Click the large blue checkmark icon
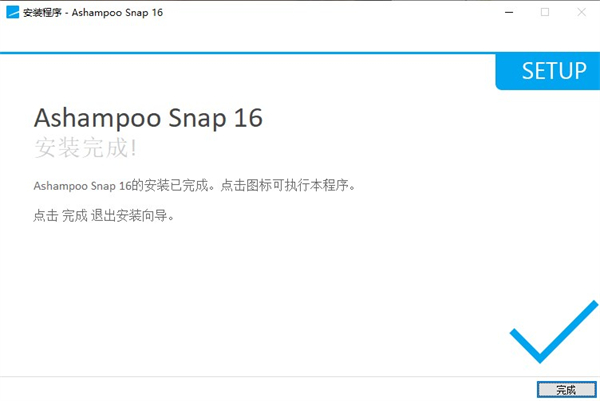 [x=554, y=331]
